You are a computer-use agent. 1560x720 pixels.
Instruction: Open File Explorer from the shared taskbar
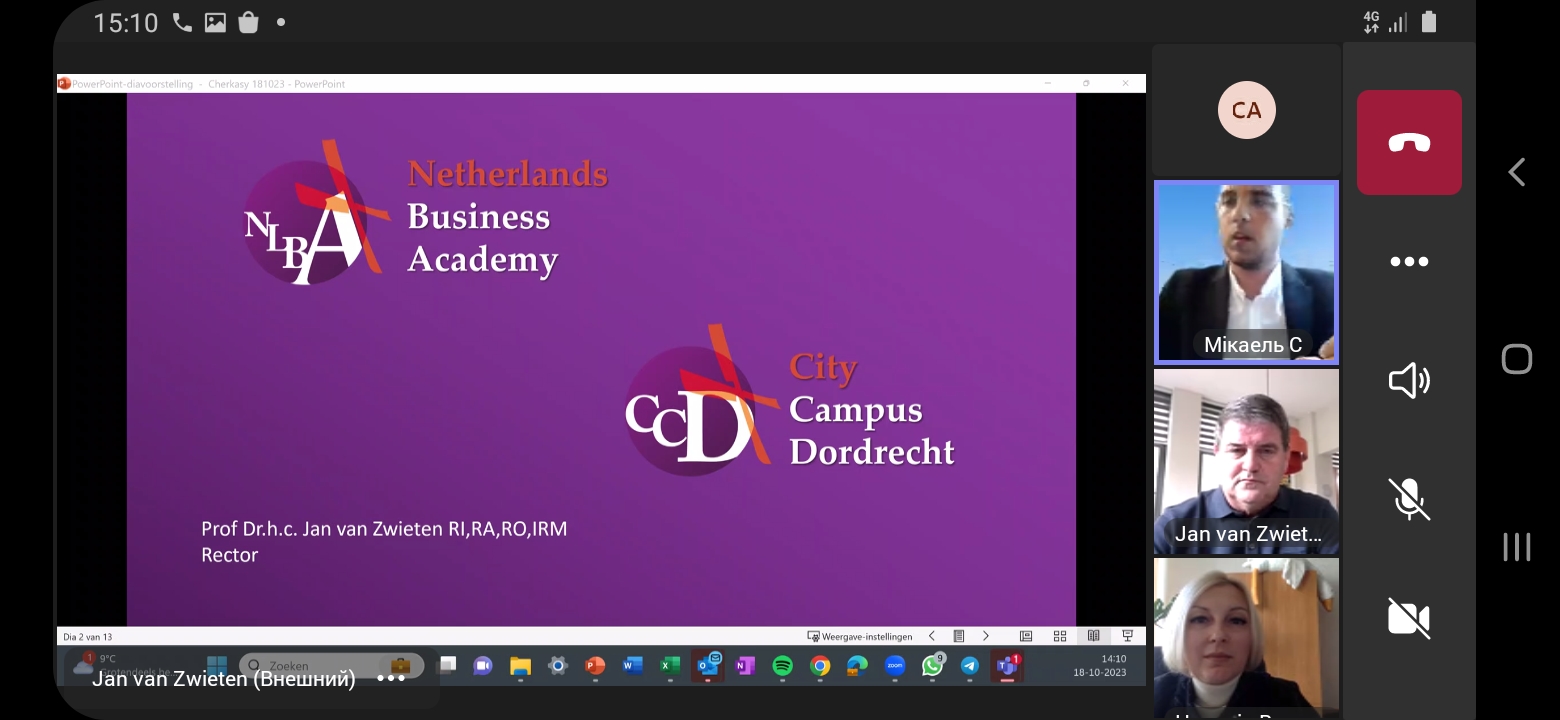click(x=520, y=665)
